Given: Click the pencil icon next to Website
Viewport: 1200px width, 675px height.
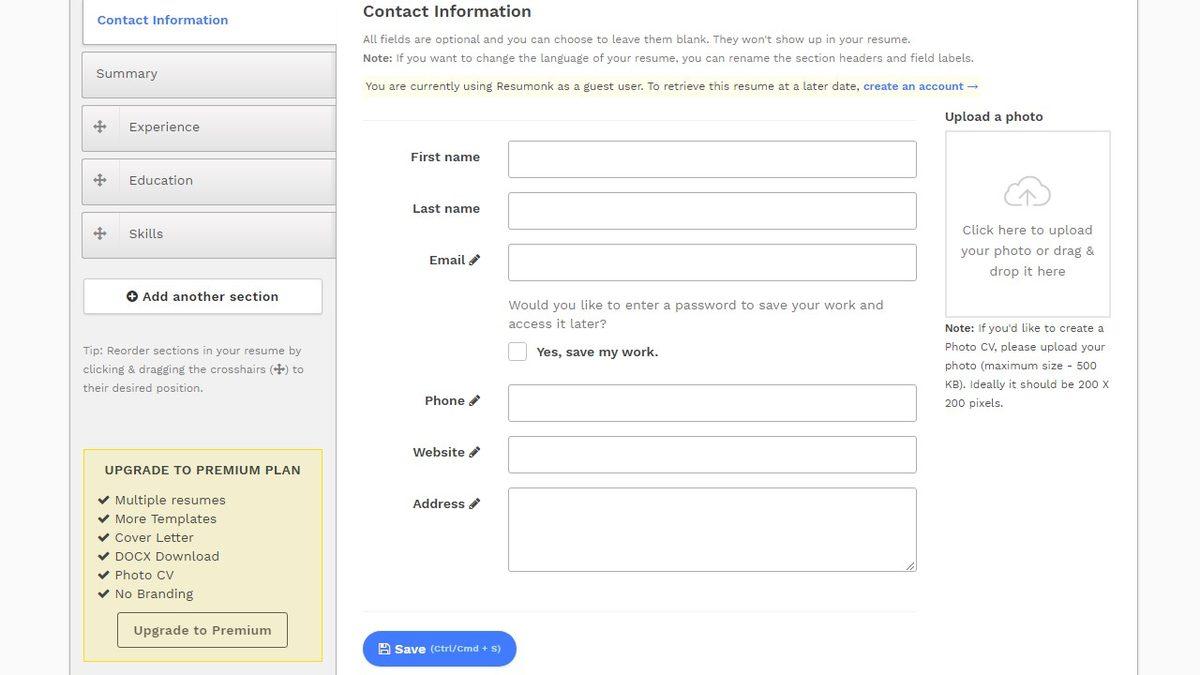Looking at the screenshot, I should click(x=473, y=450).
